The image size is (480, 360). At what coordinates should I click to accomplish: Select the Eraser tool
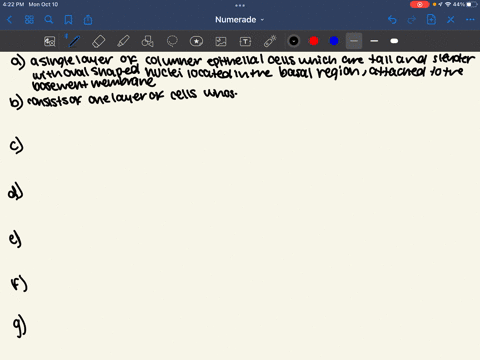[99, 41]
